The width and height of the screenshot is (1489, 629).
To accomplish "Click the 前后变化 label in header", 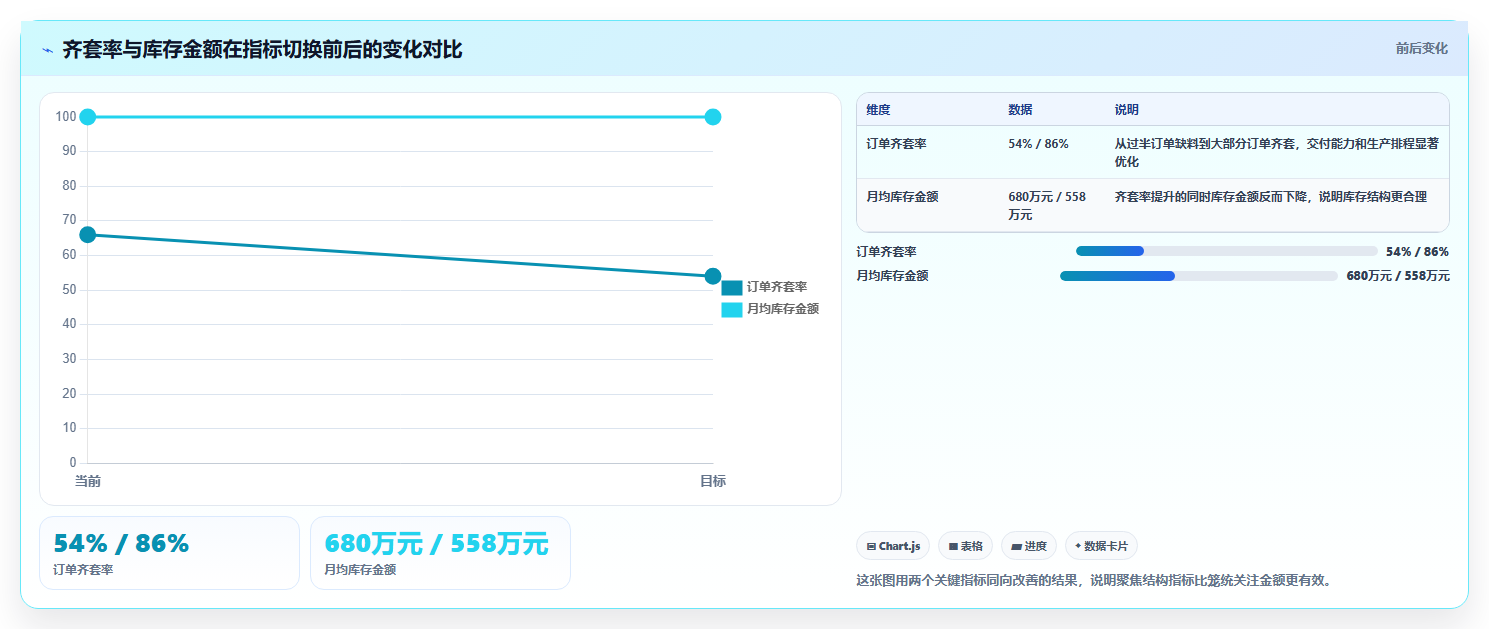I will (x=1421, y=48).
